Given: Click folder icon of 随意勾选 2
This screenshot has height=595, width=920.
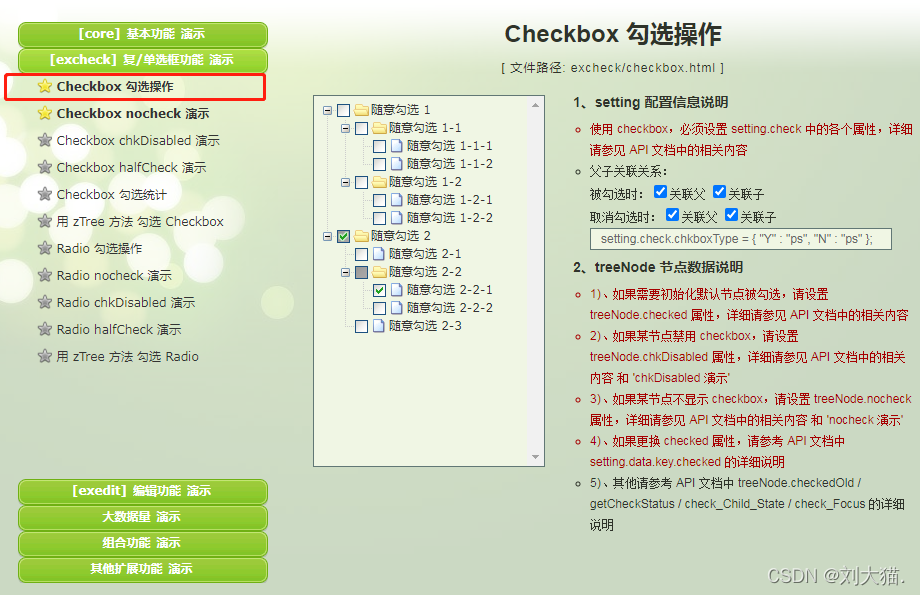Looking at the screenshot, I should click(361, 236).
